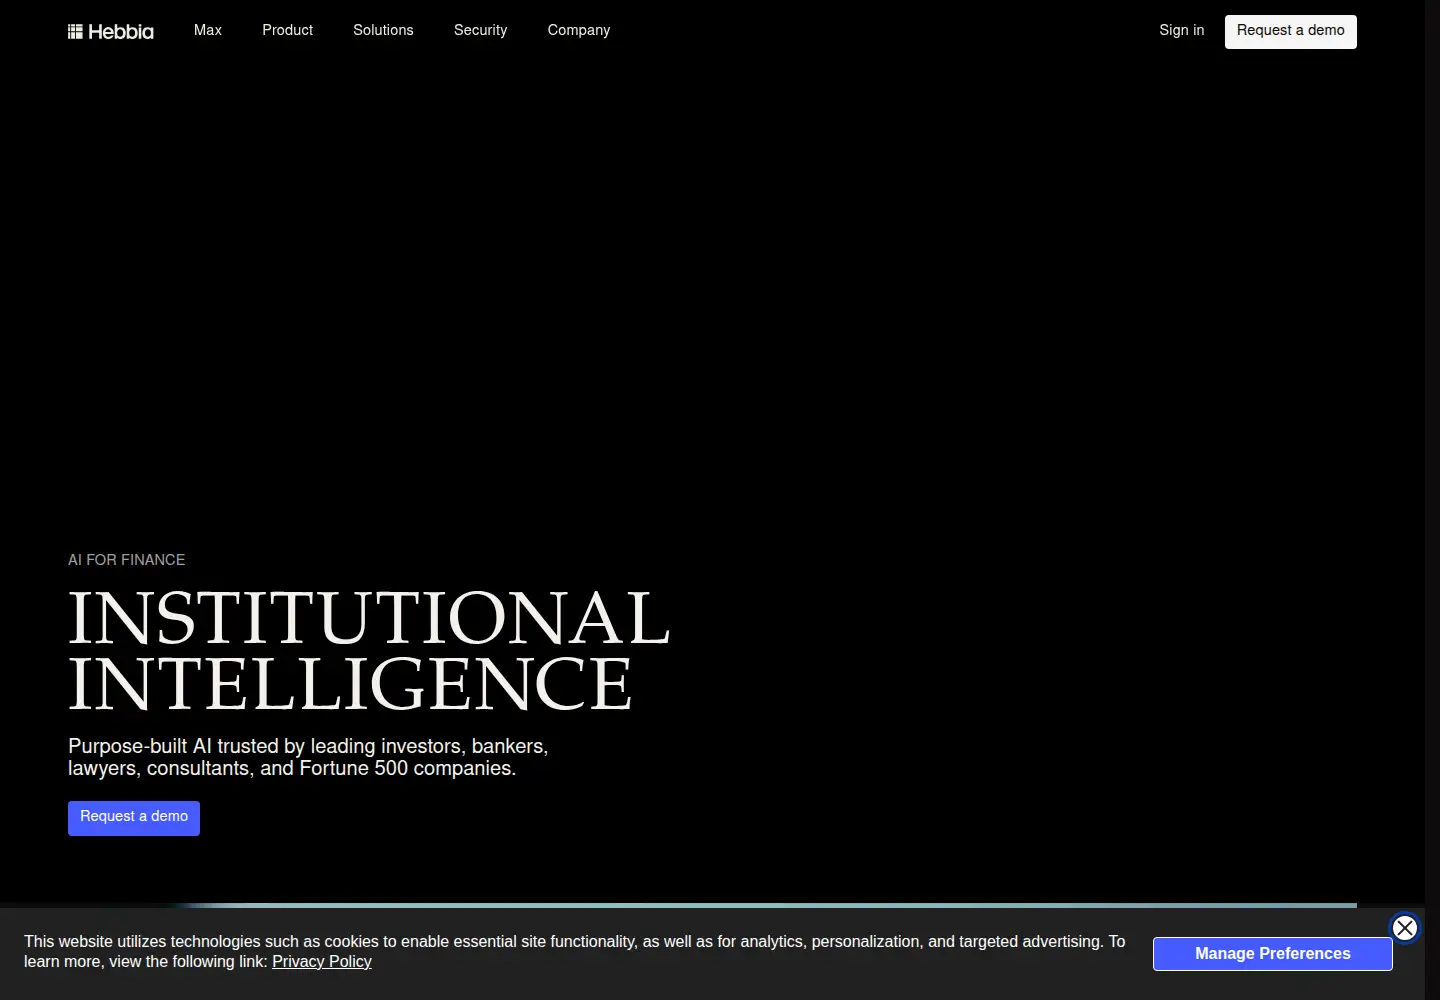
Task: Click the INSTITUTIONAL INTELLIGENCE headline
Action: point(369,650)
